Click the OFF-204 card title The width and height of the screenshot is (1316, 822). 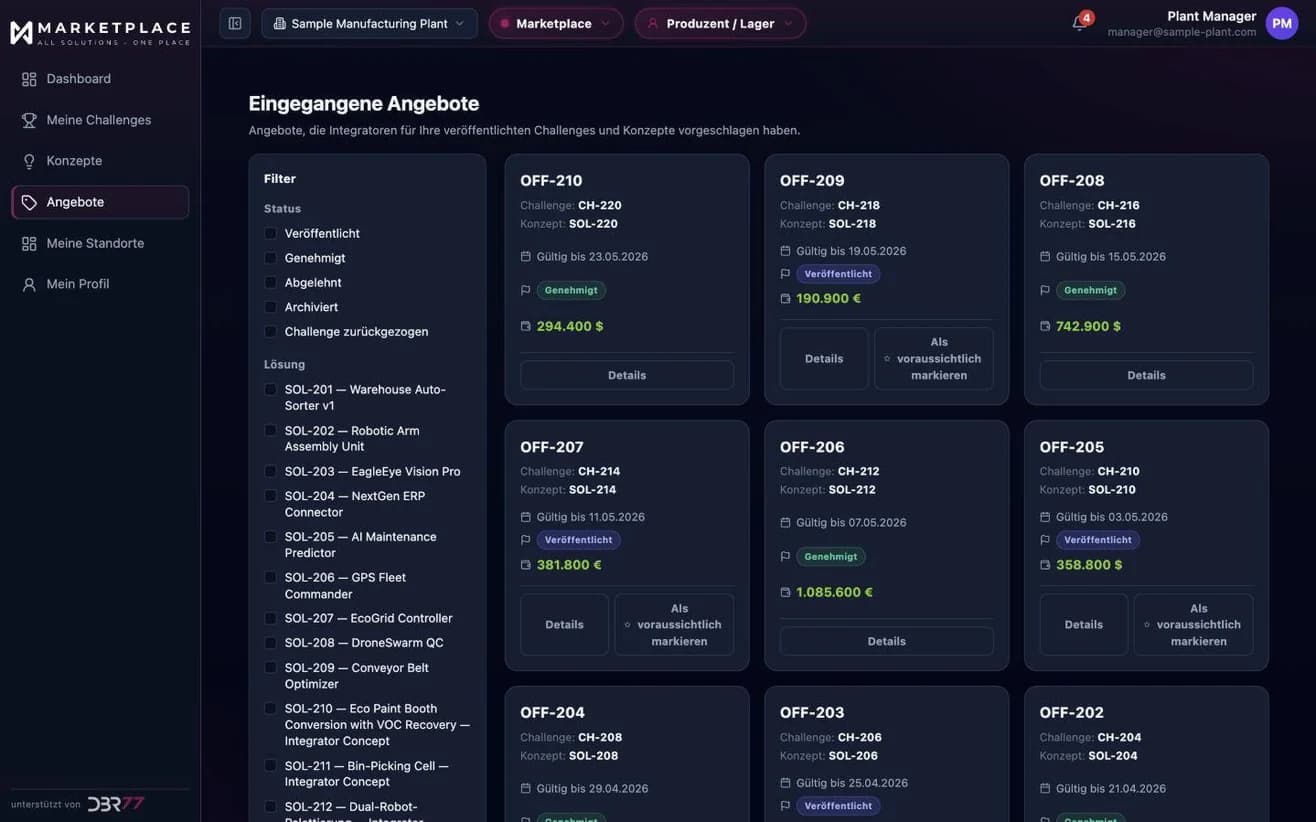pyautogui.click(x=552, y=713)
